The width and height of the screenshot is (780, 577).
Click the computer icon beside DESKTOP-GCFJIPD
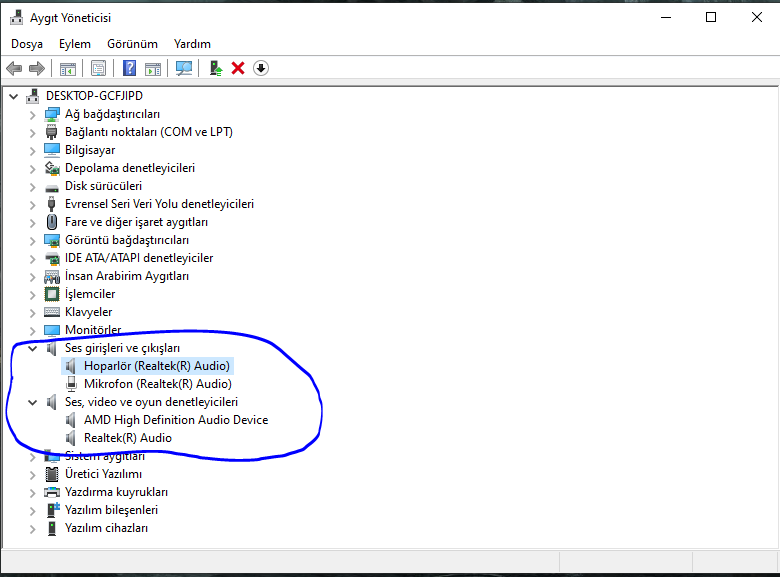pyautogui.click(x=33, y=96)
